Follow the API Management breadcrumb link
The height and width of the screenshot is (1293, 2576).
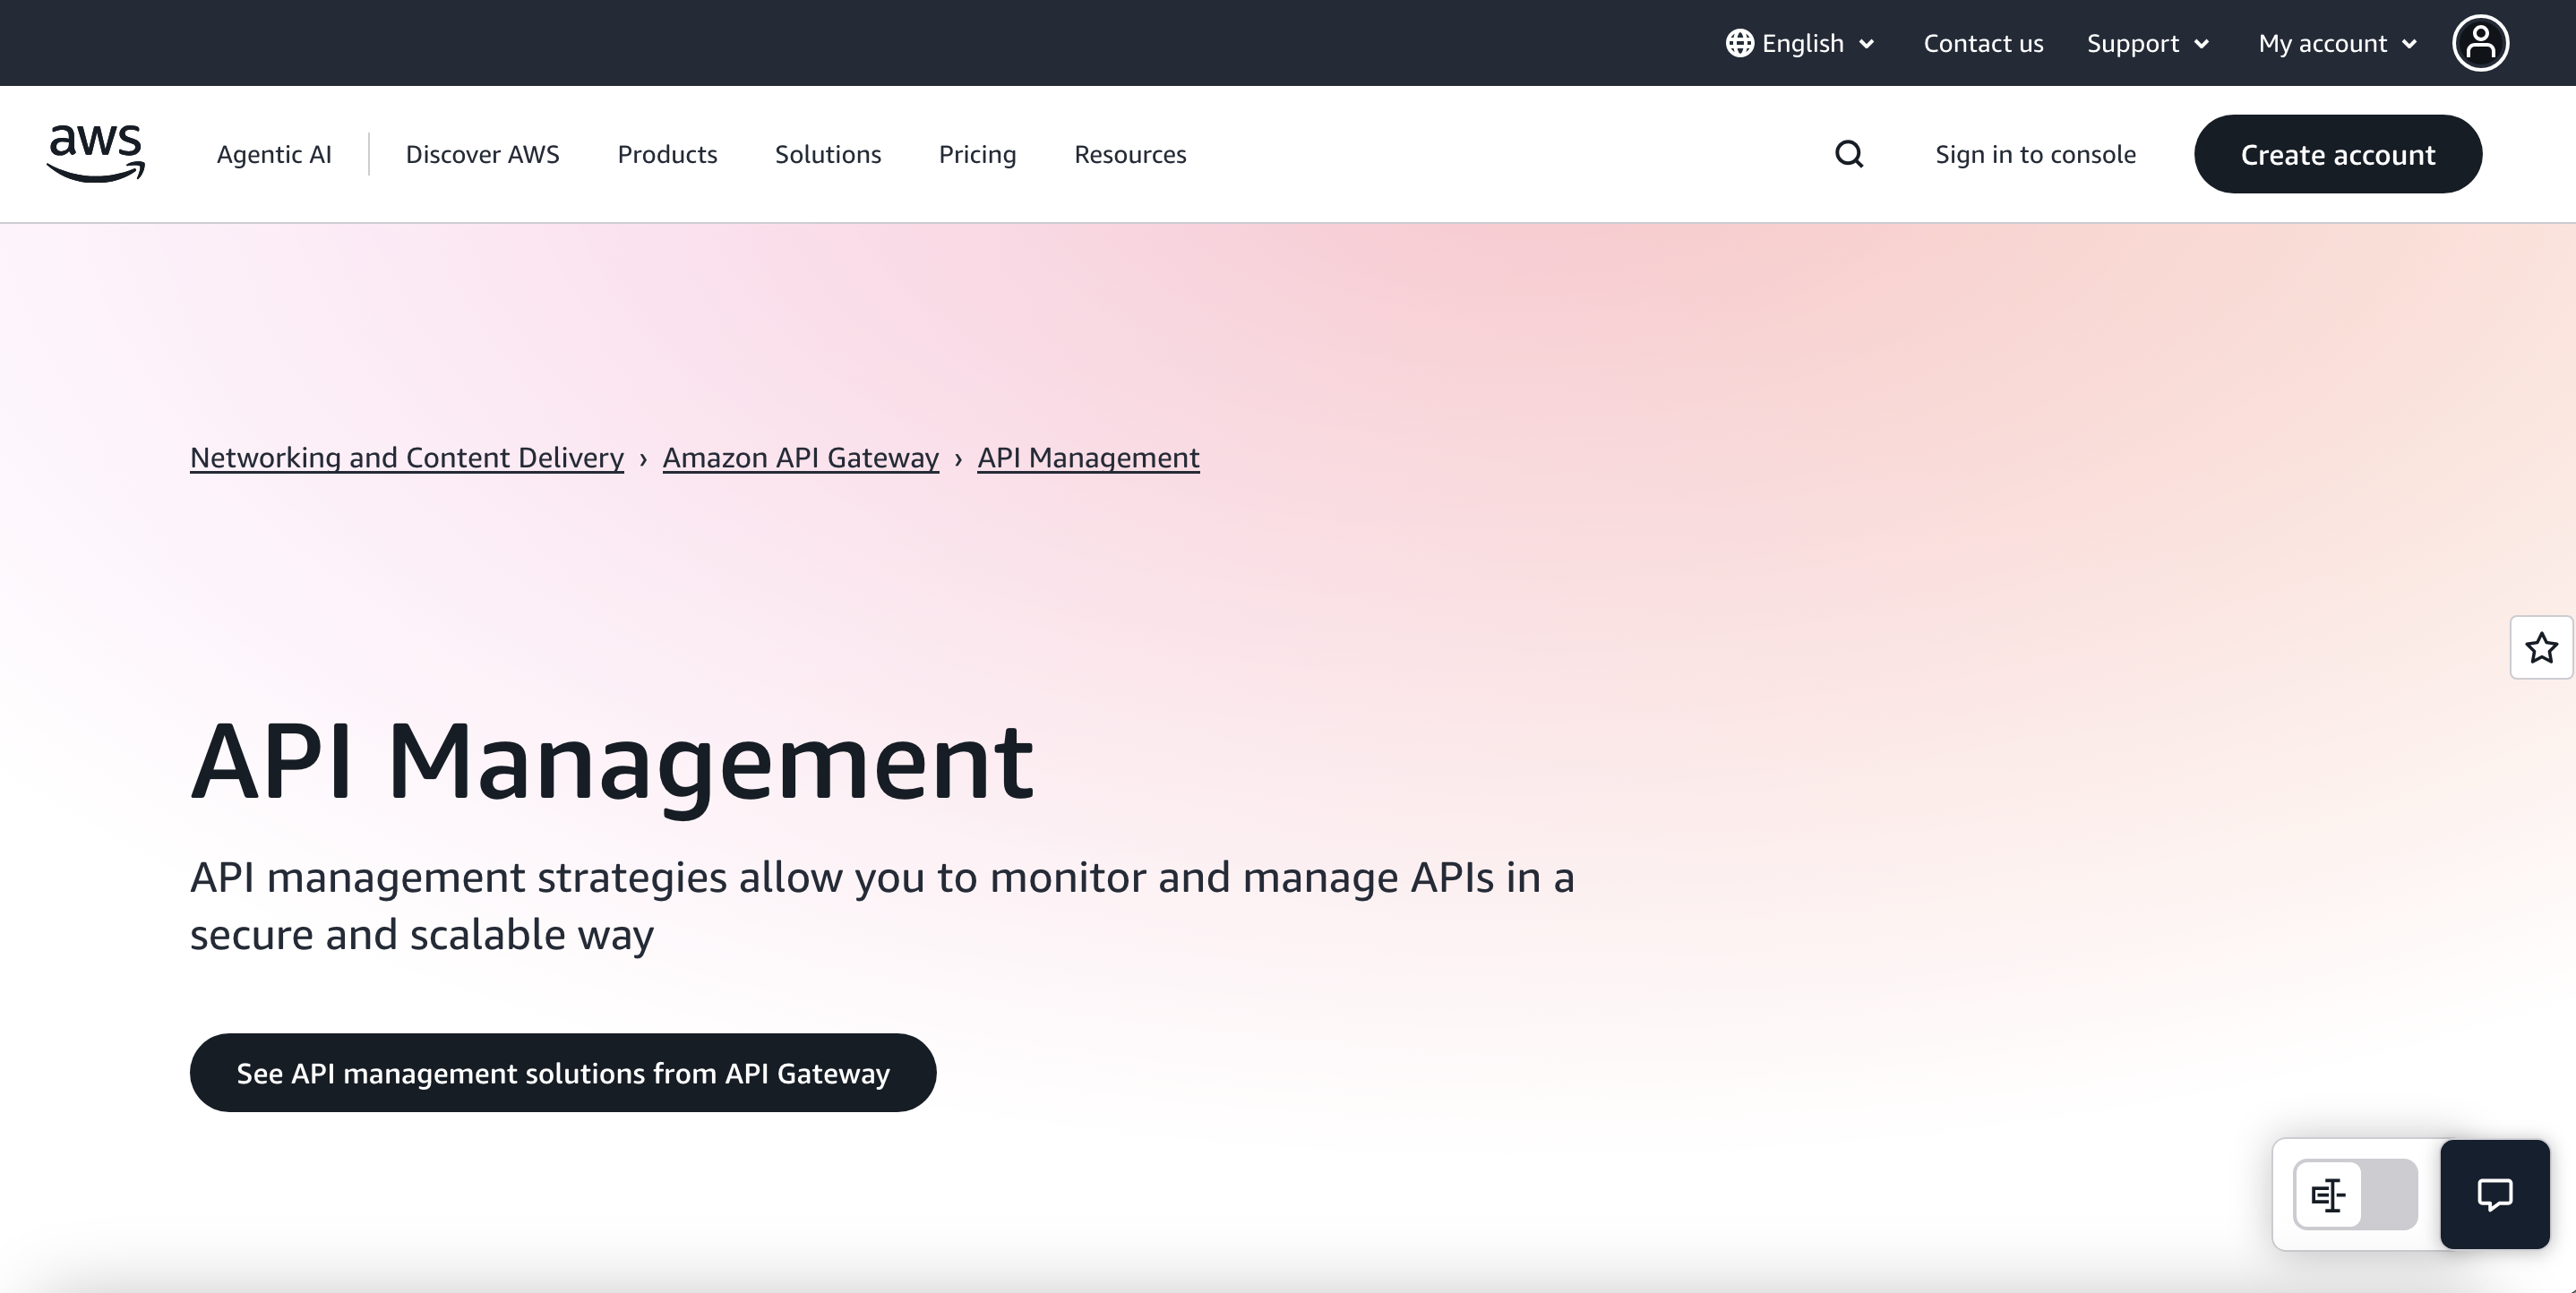click(x=1088, y=457)
